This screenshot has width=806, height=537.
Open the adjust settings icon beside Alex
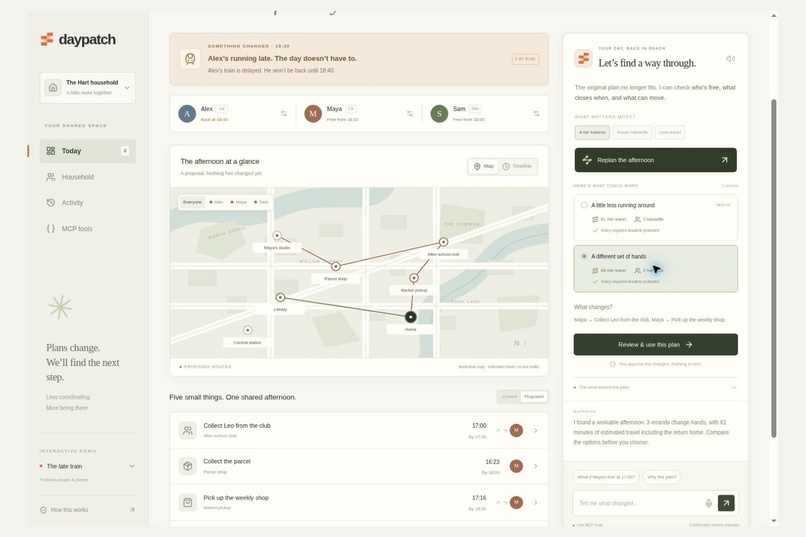click(x=284, y=113)
